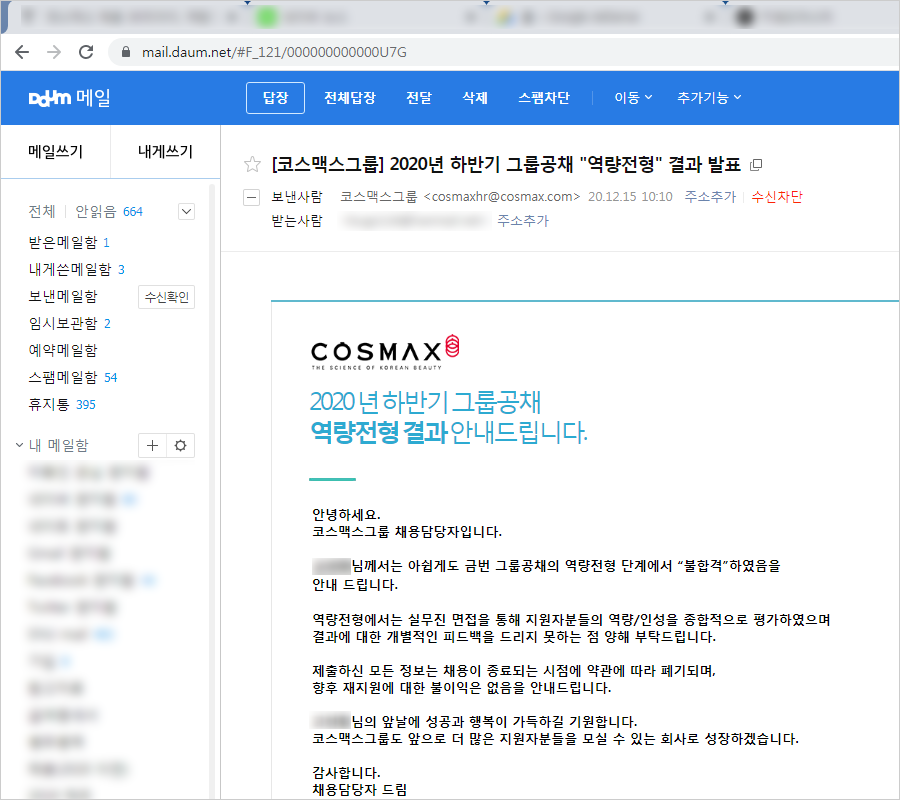Screen dimensions: 900x800
Task: Collapse sender details with minus box
Action: pos(251,197)
